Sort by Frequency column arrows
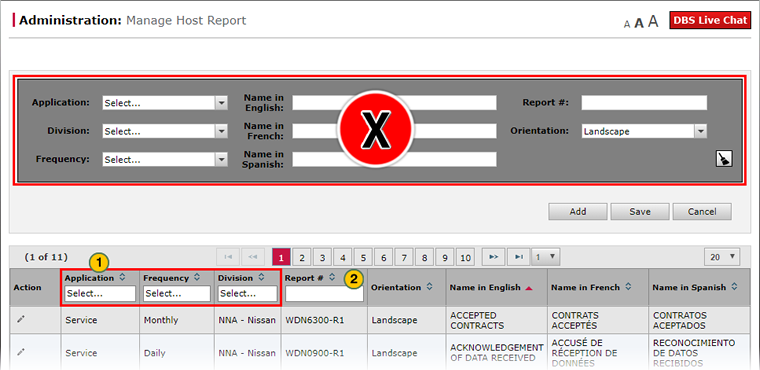Viewport: 760px width, 370px height. pos(197,278)
